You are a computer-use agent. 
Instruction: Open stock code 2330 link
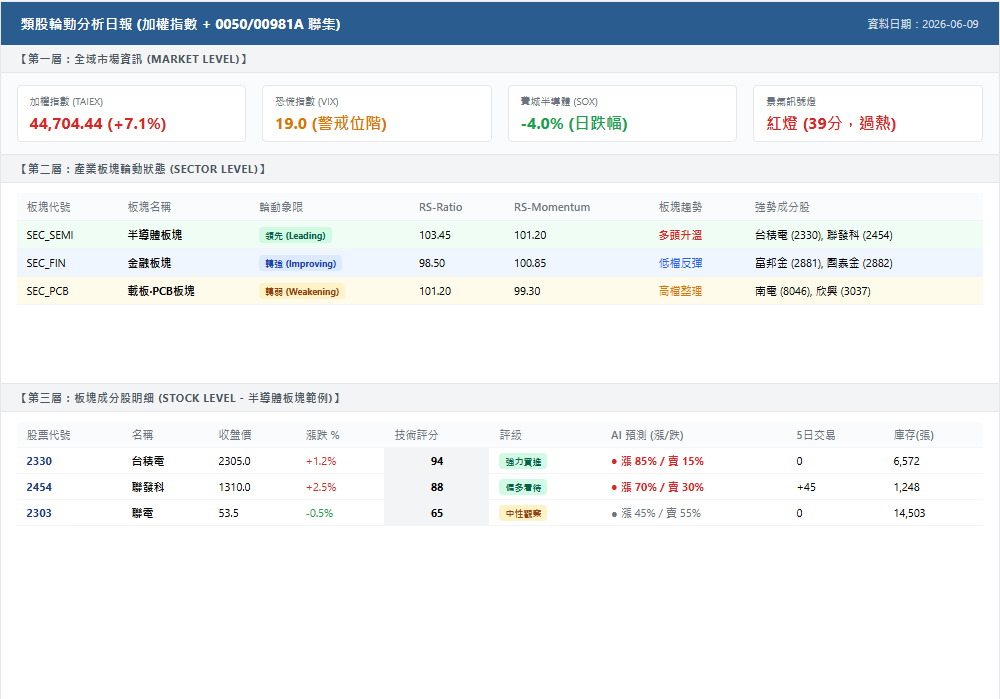39,461
